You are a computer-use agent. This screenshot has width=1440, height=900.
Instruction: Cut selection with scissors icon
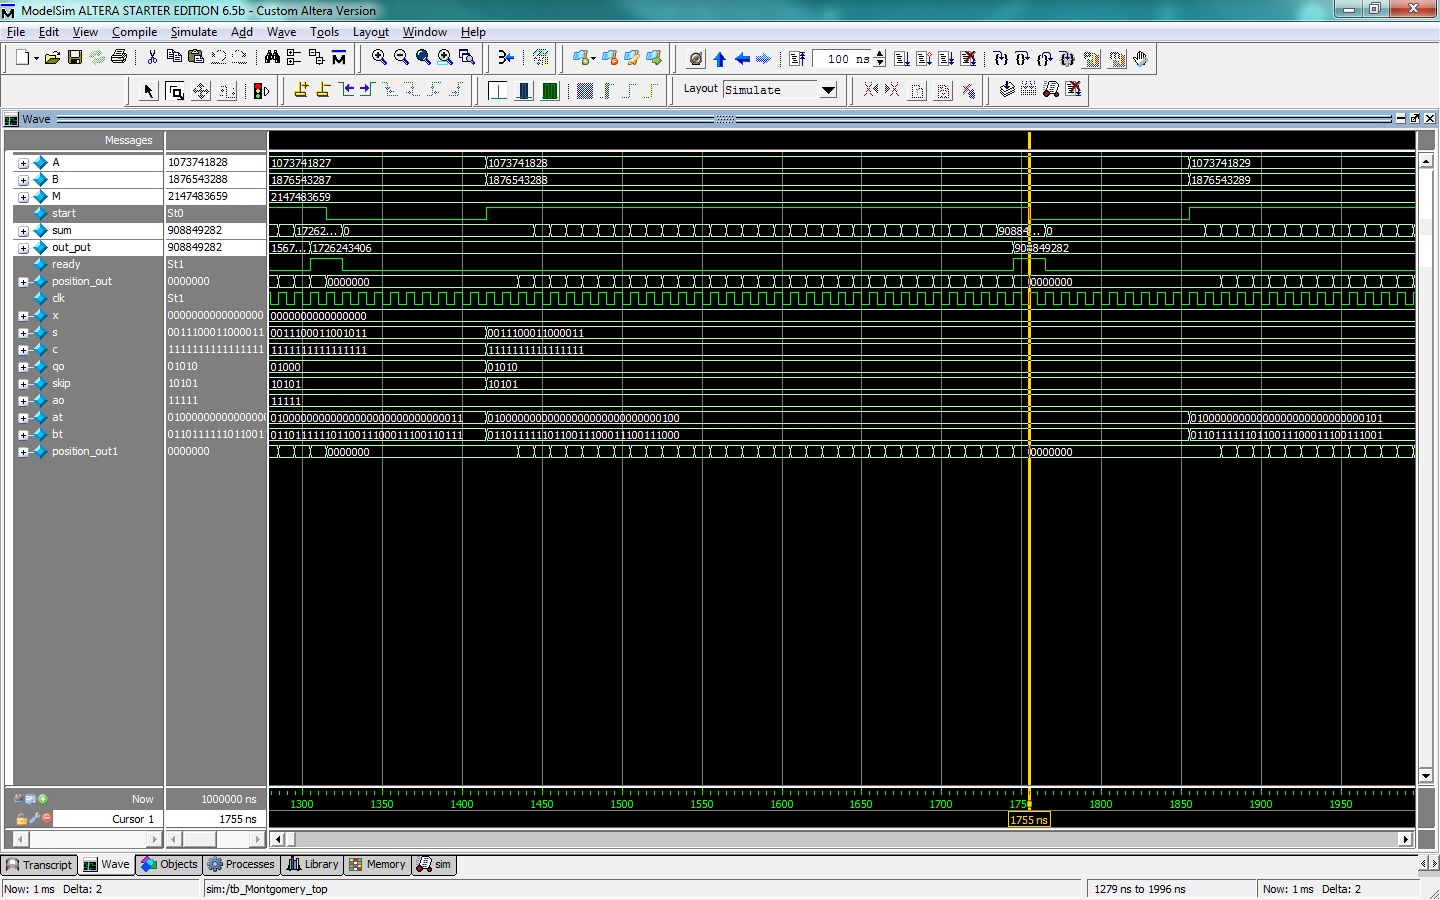[152, 58]
